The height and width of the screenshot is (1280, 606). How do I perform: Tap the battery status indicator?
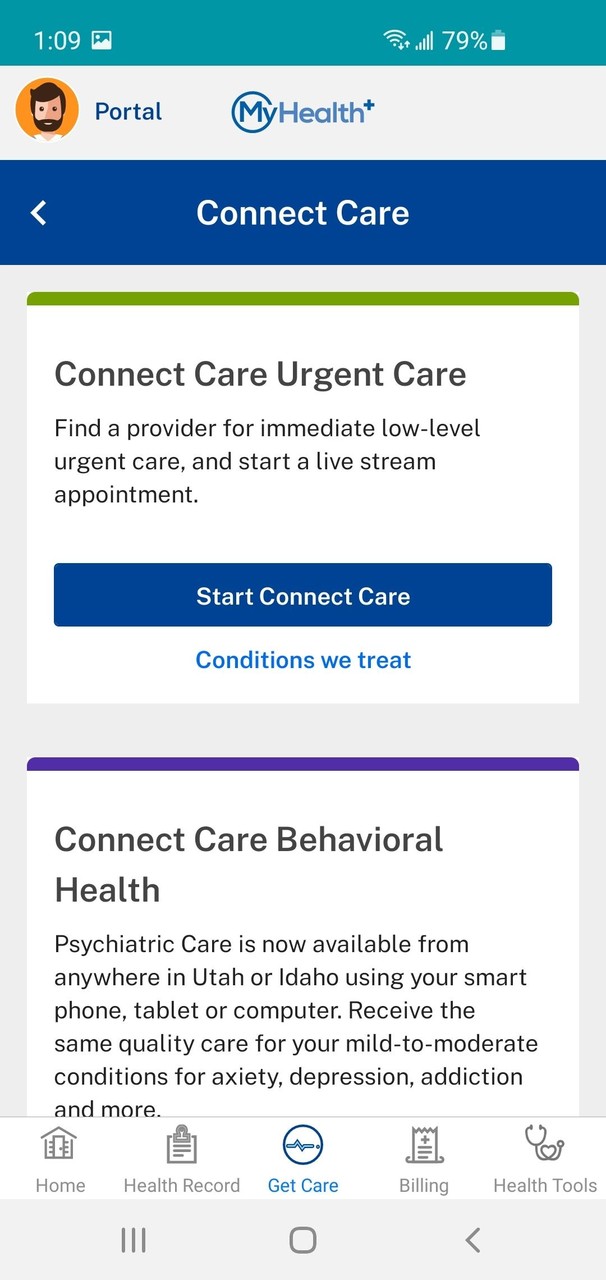pos(499,41)
